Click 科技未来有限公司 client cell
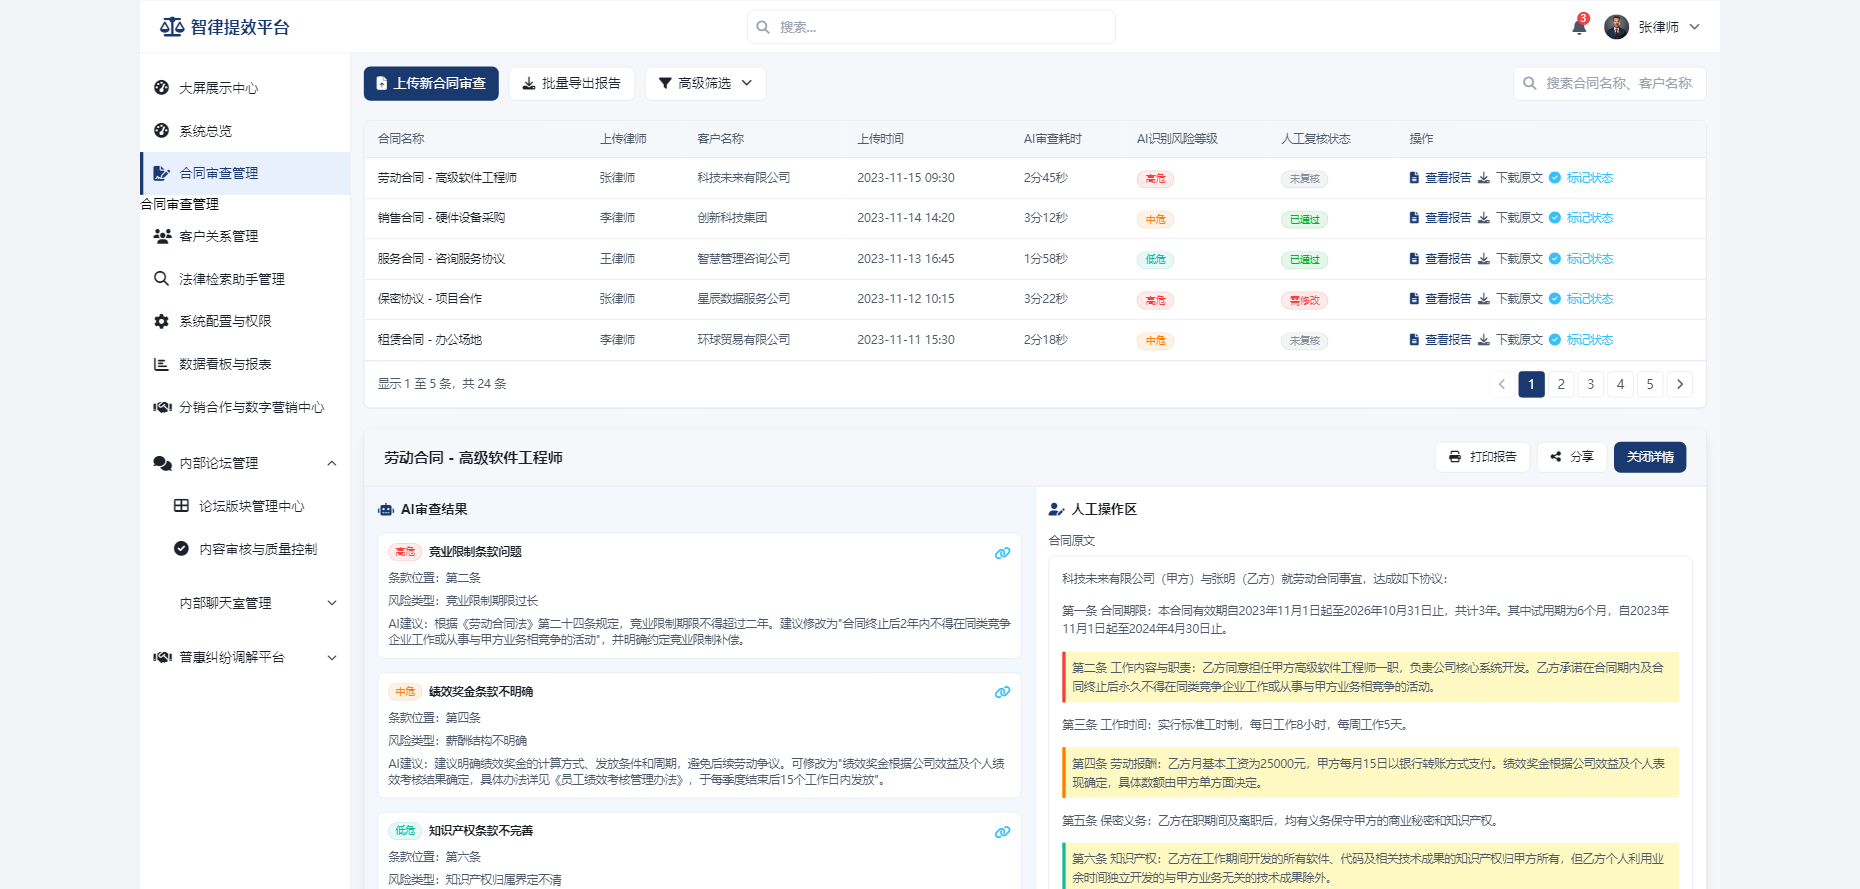1860x889 pixels. [743, 178]
